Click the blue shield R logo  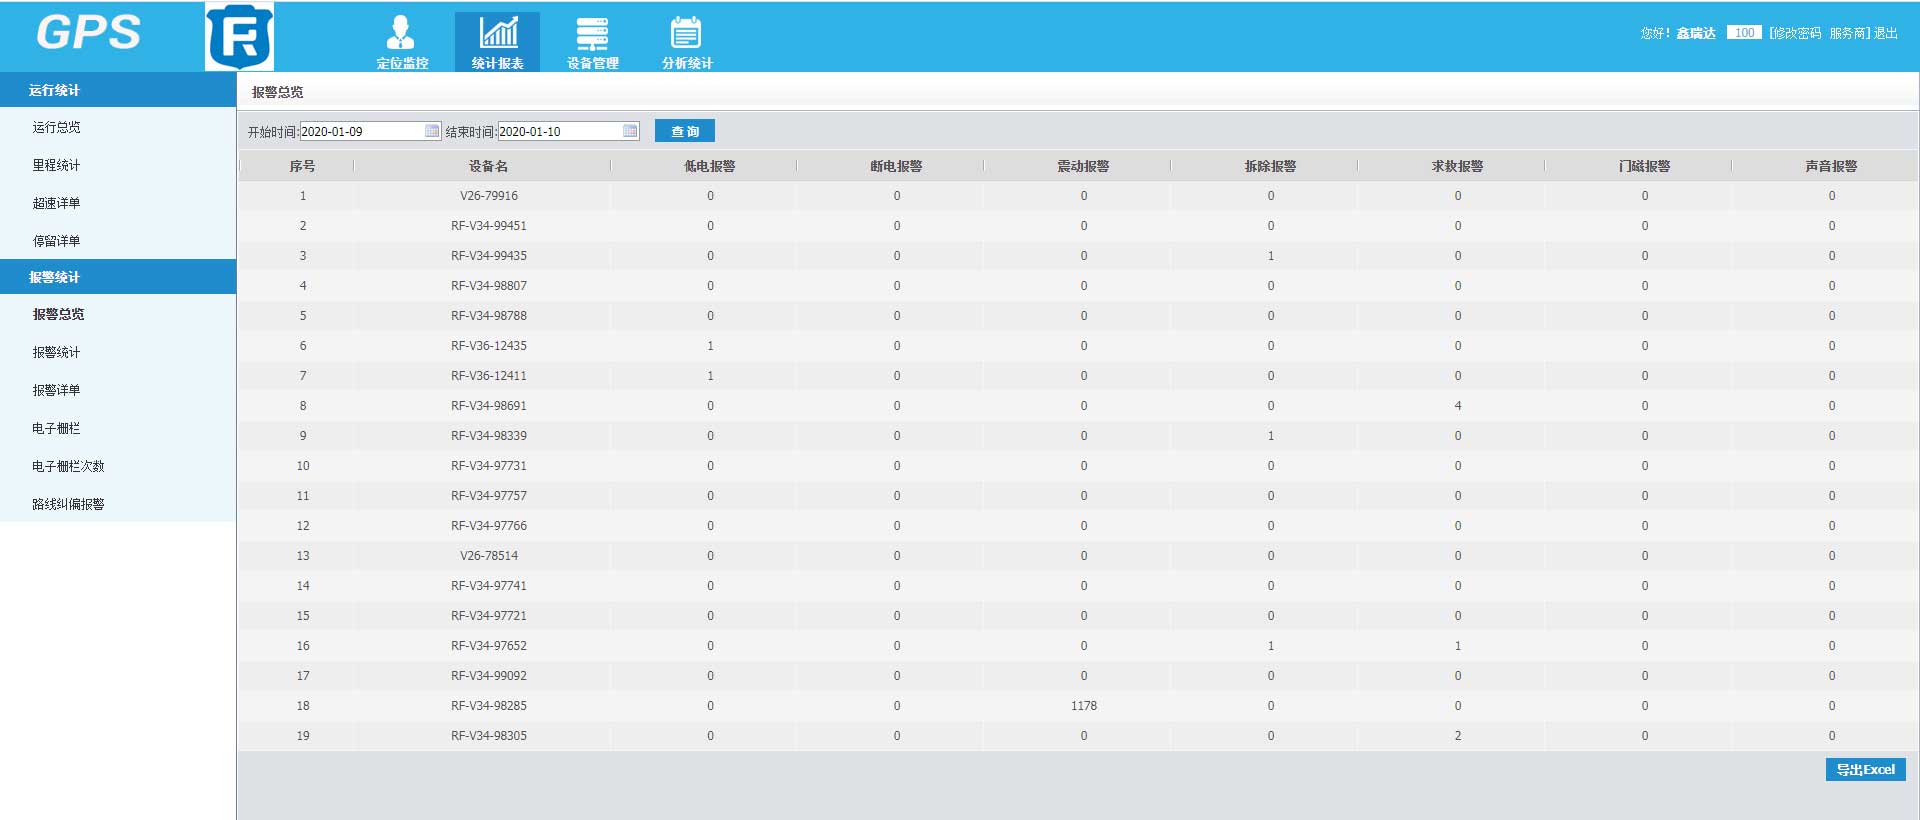[x=240, y=37]
